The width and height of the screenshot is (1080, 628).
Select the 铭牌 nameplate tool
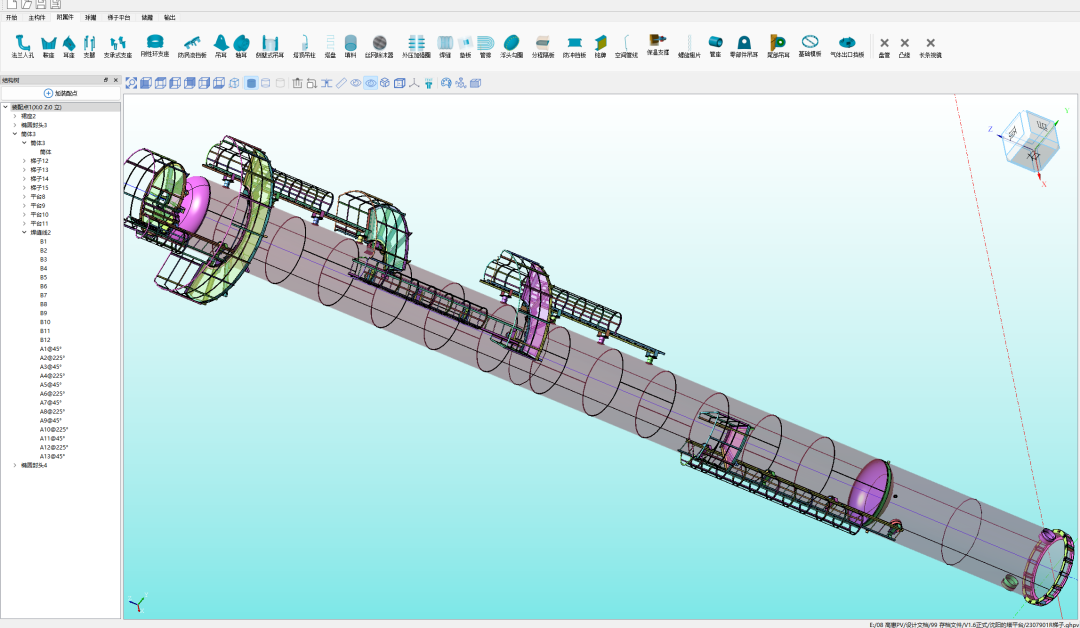tap(601, 47)
